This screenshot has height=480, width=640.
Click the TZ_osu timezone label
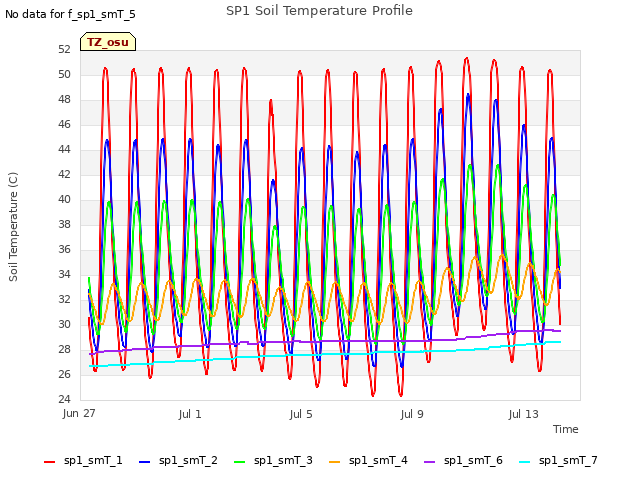pyautogui.click(x=108, y=42)
